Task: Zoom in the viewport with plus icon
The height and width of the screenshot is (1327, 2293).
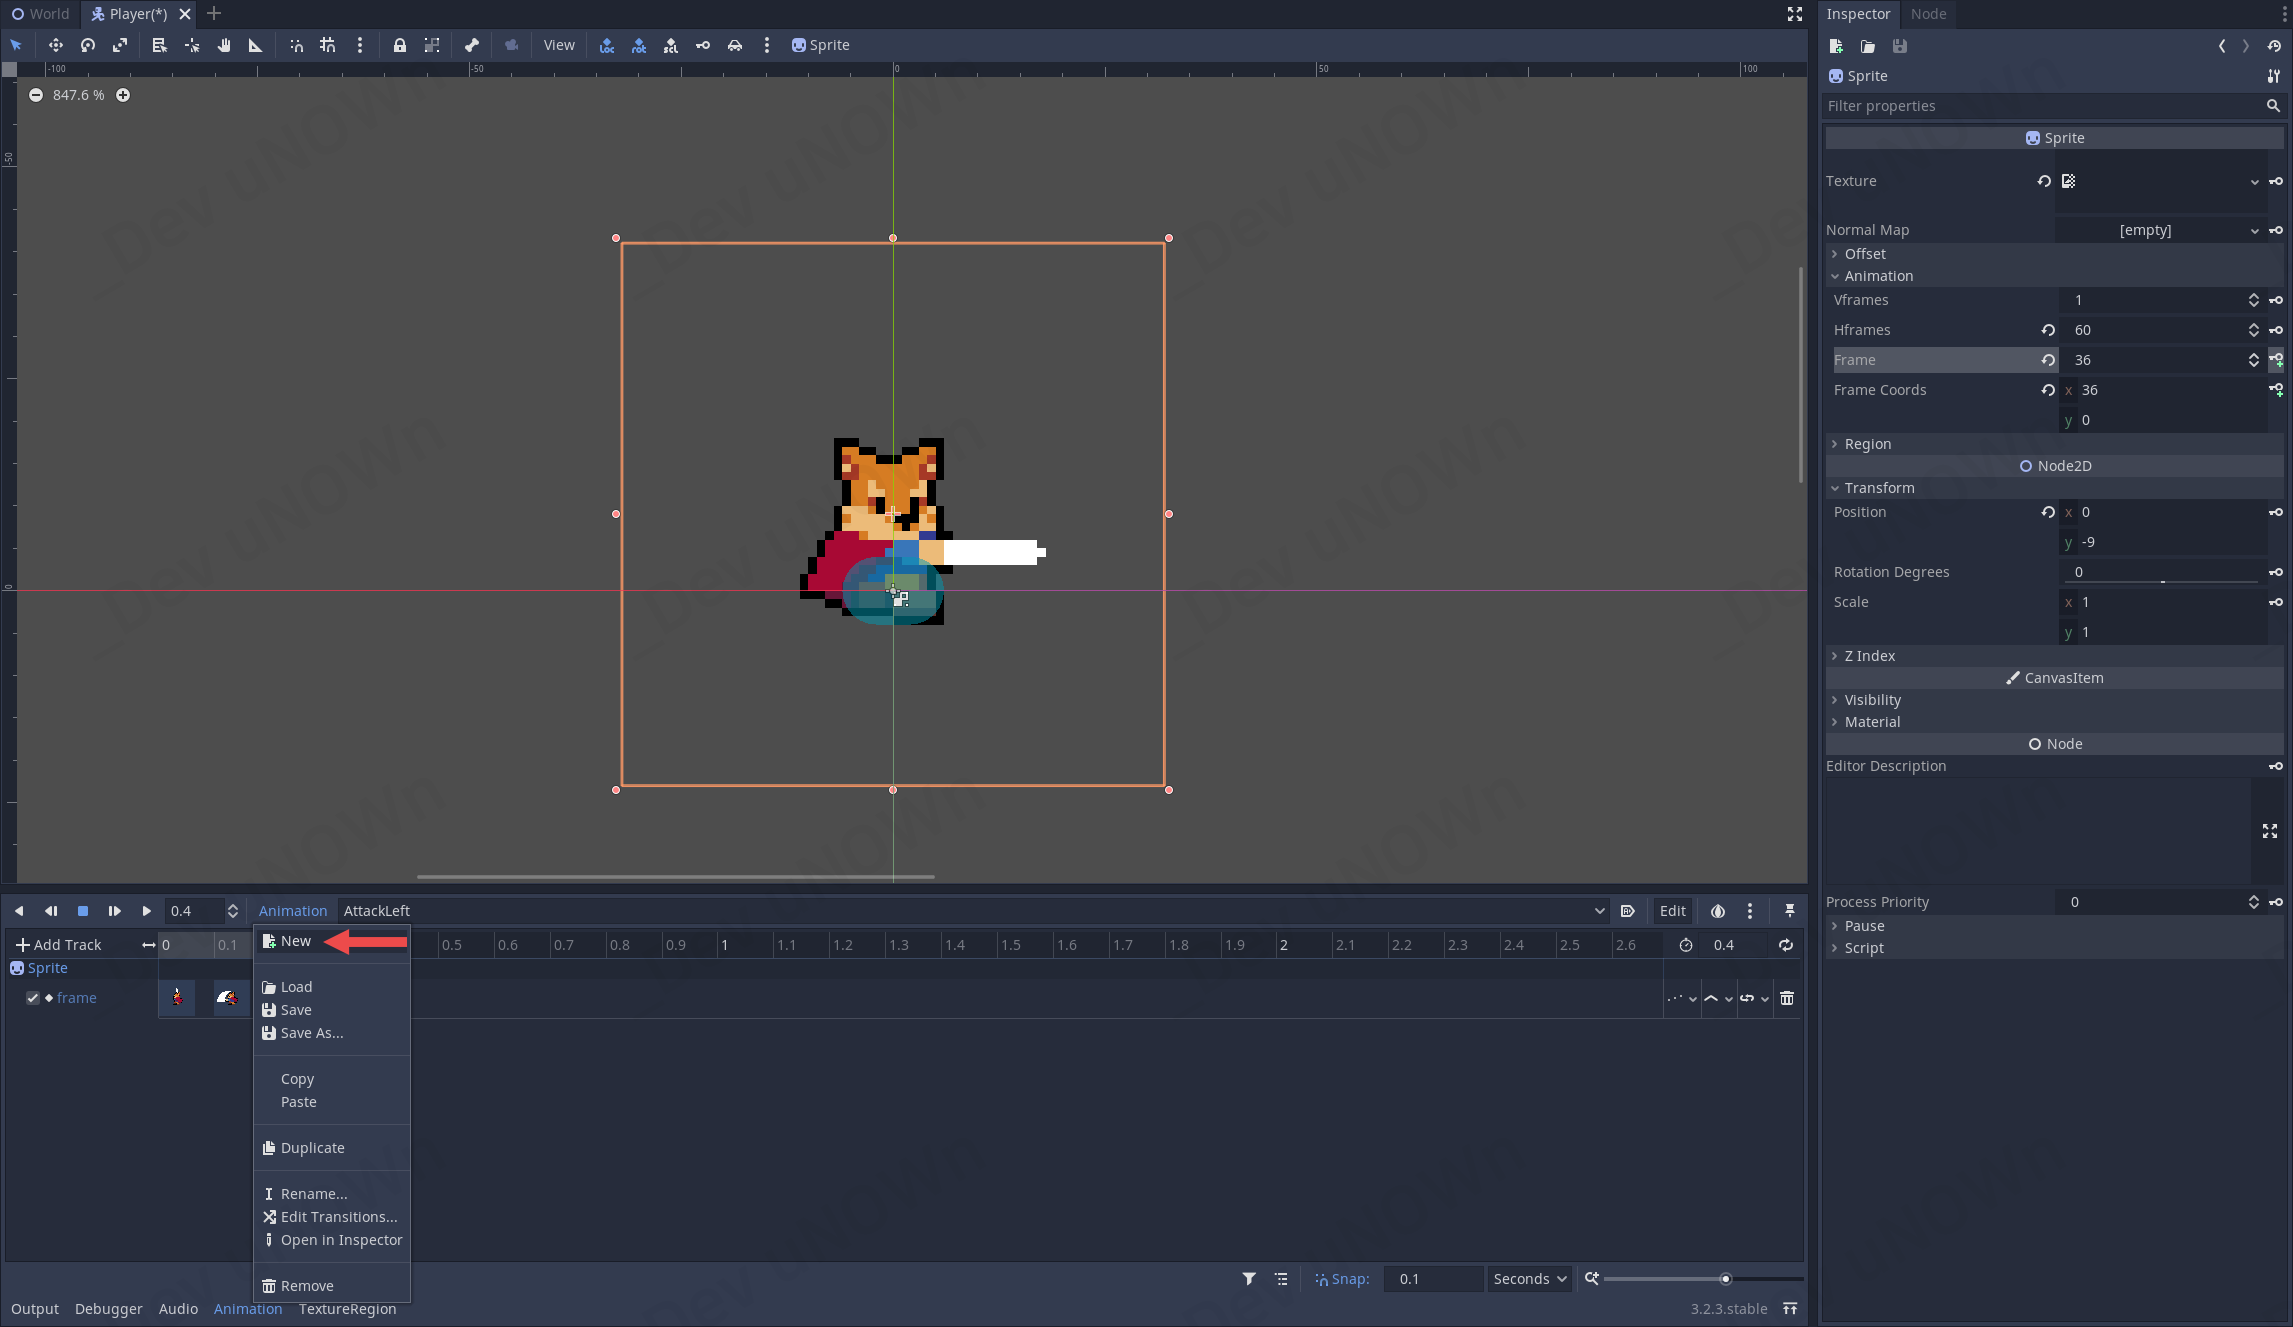Action: [x=123, y=95]
